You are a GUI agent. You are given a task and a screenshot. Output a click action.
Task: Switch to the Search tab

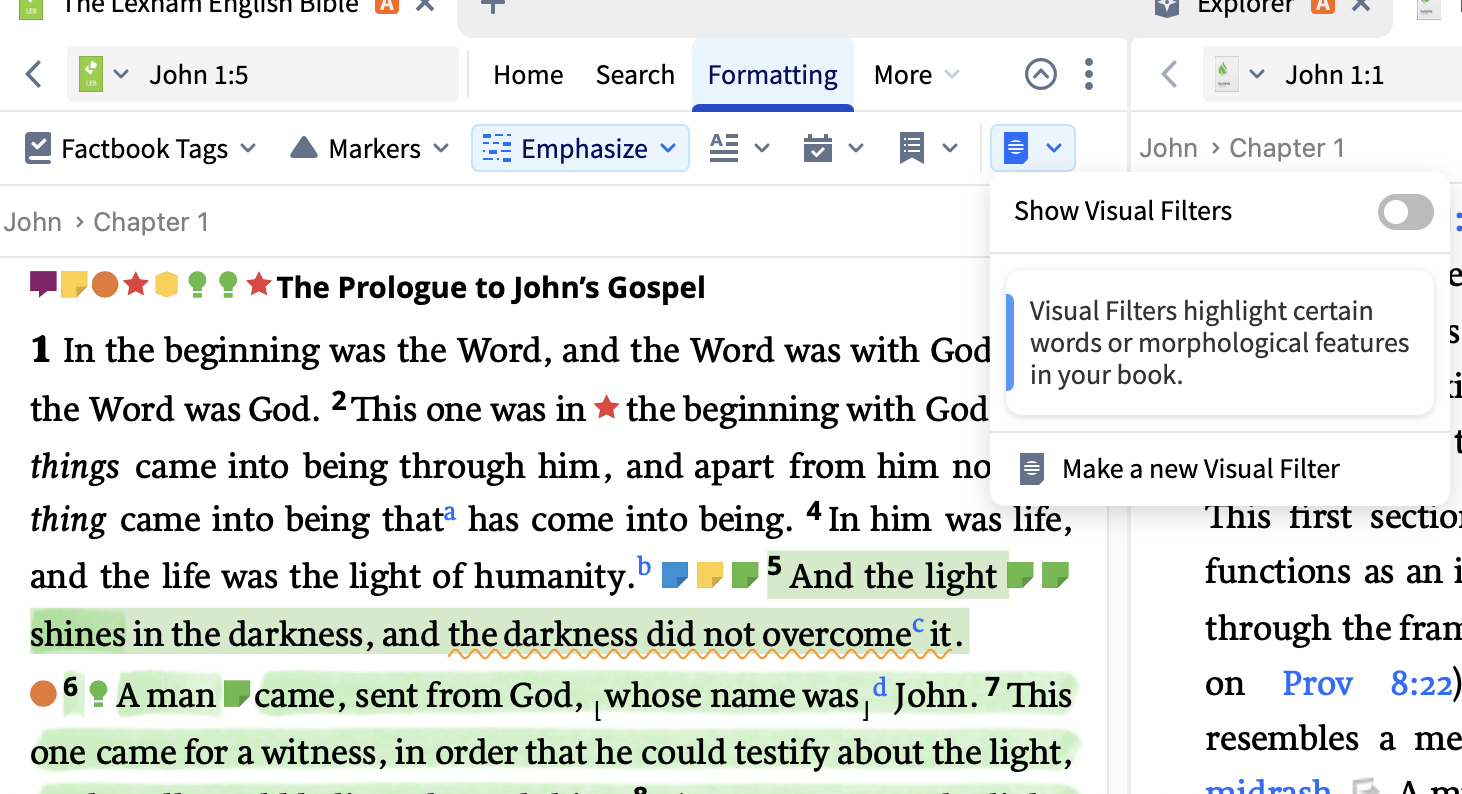635,75
